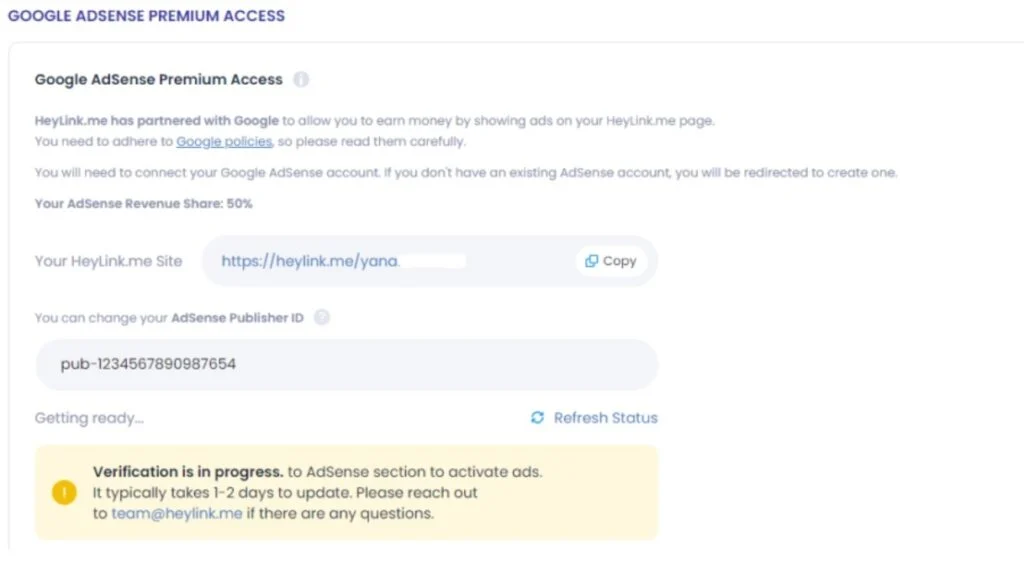Click the AdSense Revenue Share 50% line
Image resolution: width=1024 pixels, height=563 pixels.
144,204
